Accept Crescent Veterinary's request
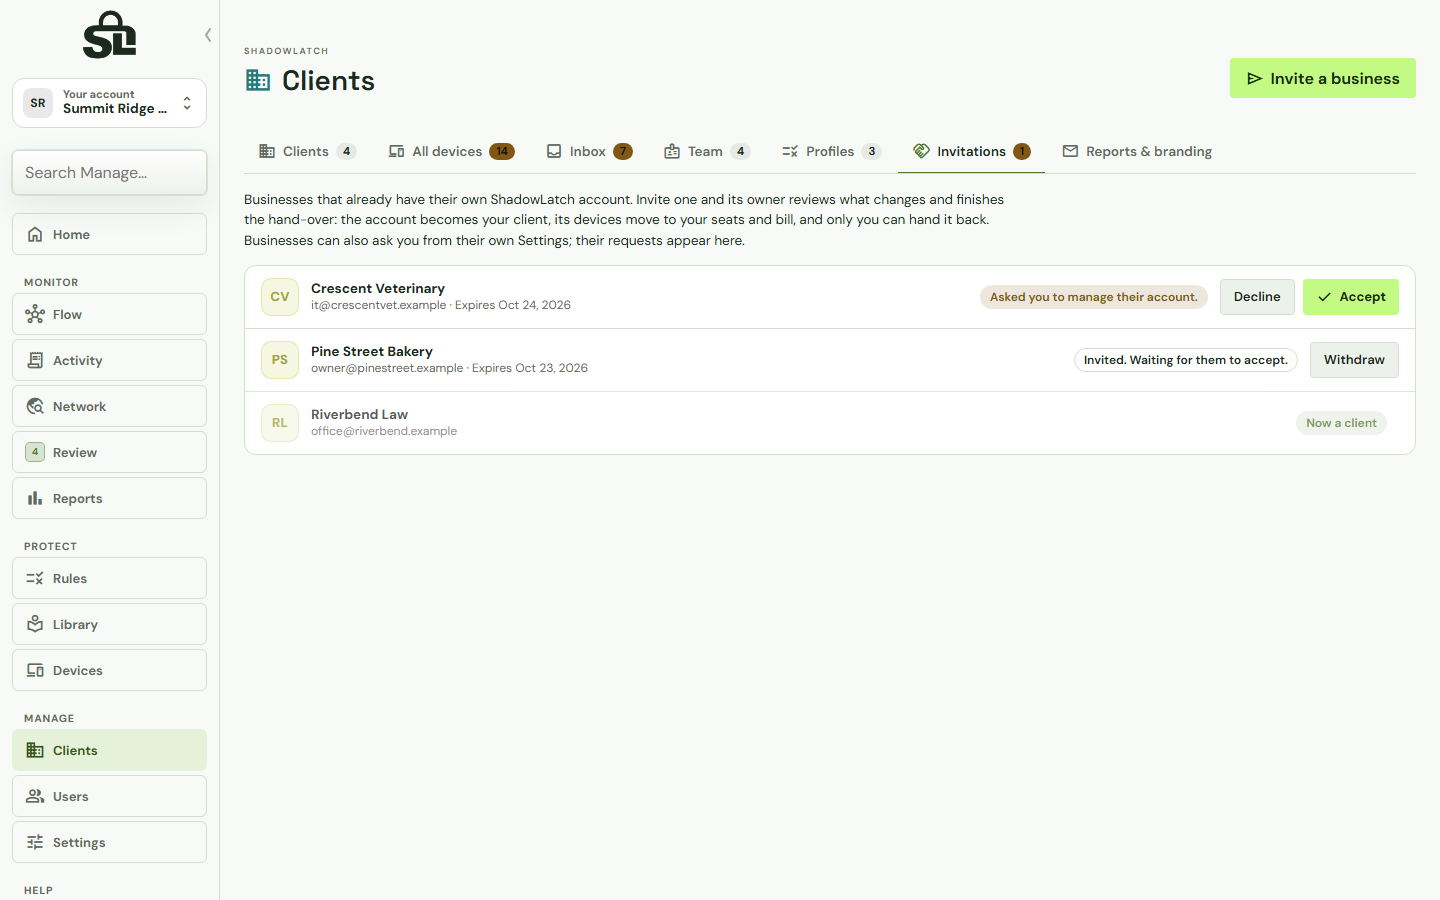This screenshot has width=1440, height=900. 1351,297
